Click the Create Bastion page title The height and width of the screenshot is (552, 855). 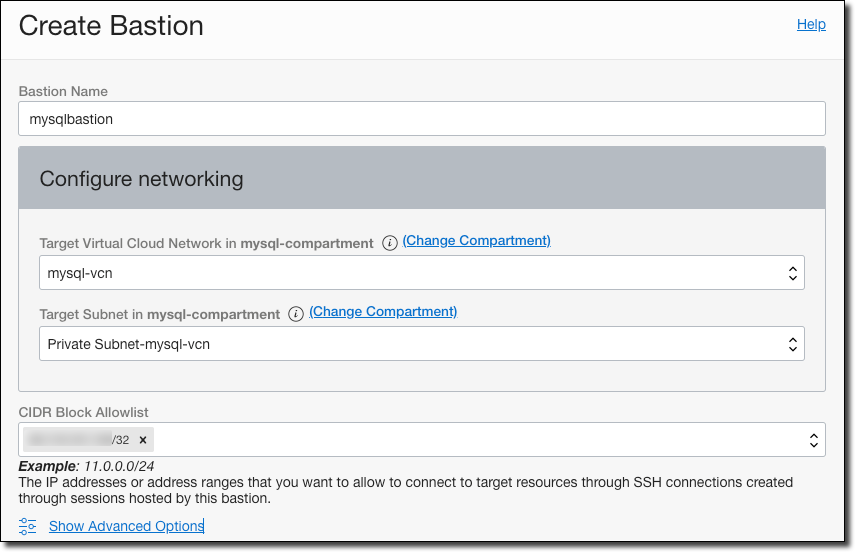[111, 26]
